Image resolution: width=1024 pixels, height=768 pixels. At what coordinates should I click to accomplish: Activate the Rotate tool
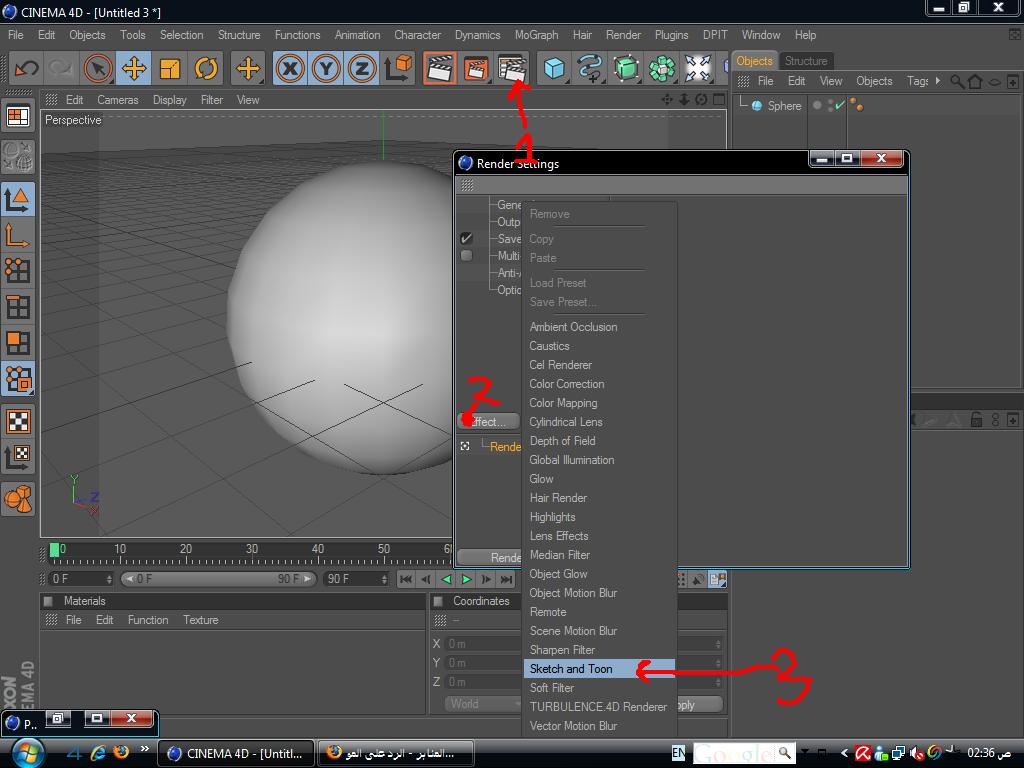click(x=206, y=68)
